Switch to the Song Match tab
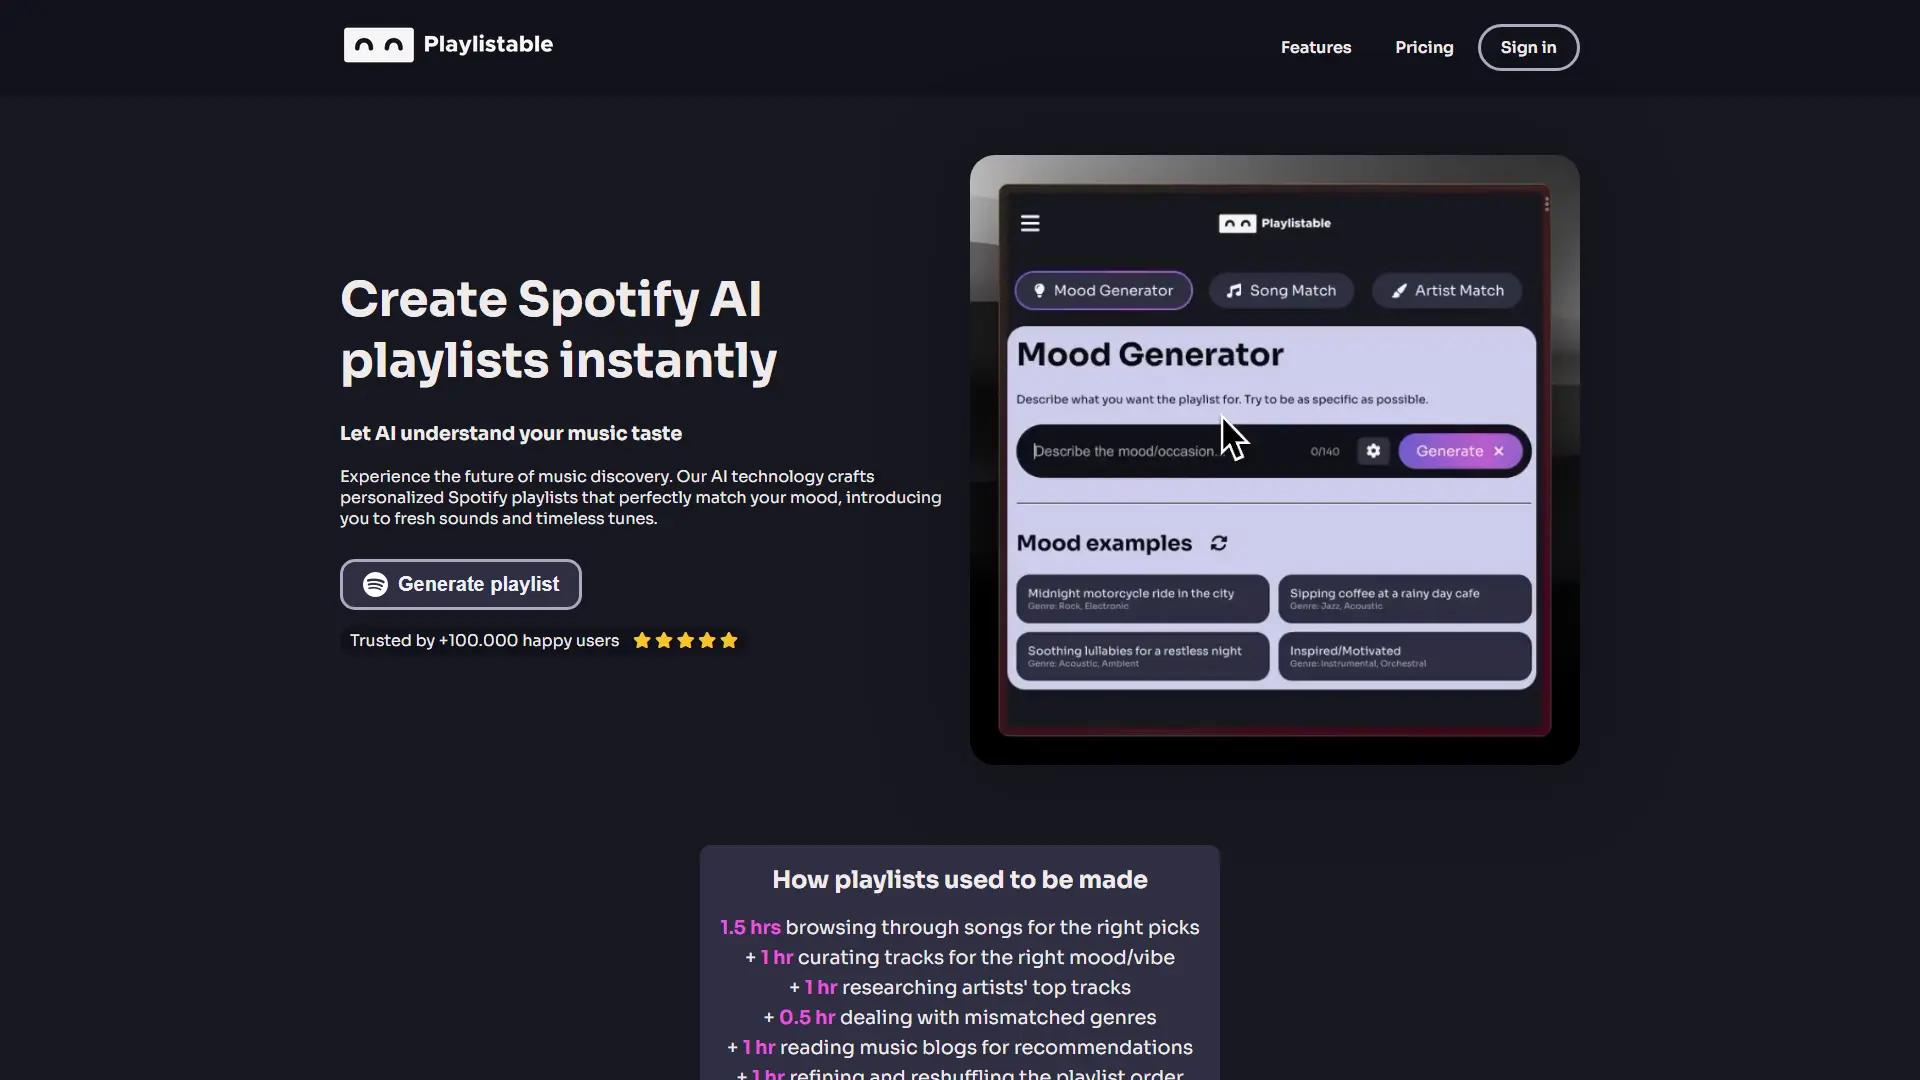The width and height of the screenshot is (1920, 1080). 1281,290
